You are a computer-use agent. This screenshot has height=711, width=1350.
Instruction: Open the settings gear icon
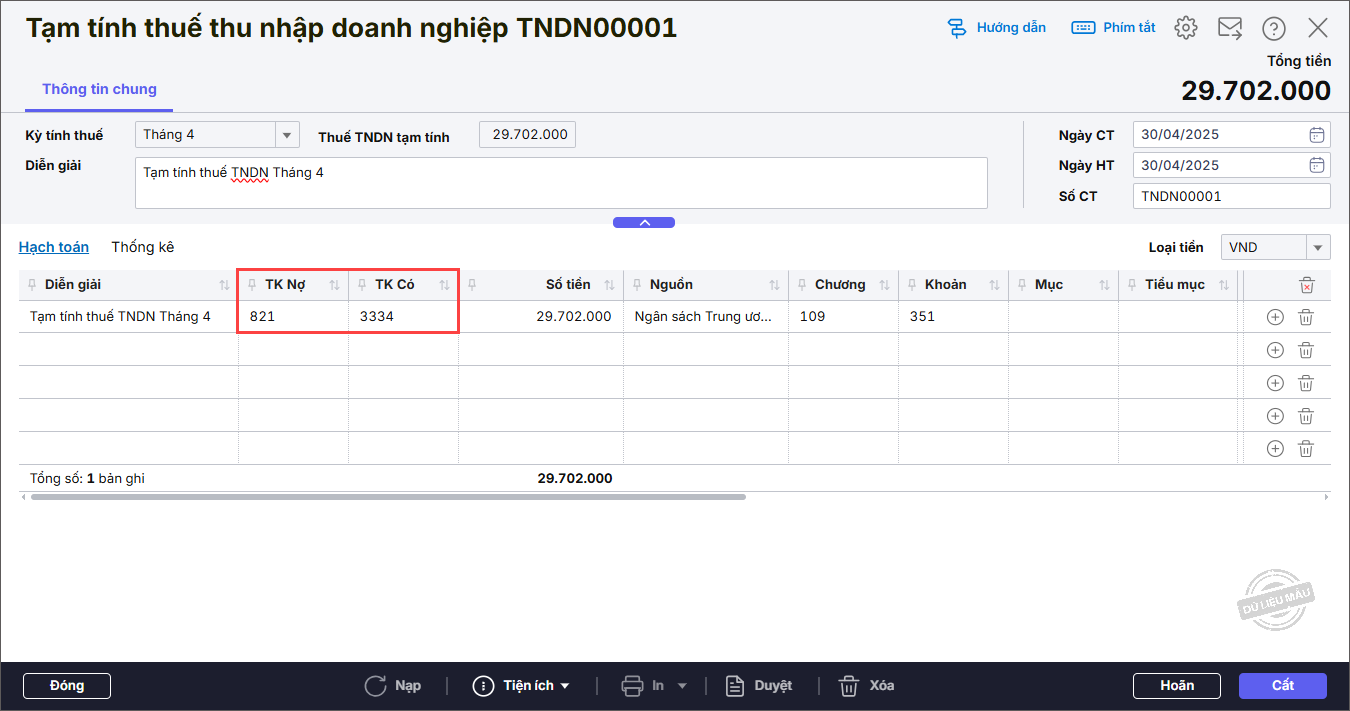(1186, 28)
